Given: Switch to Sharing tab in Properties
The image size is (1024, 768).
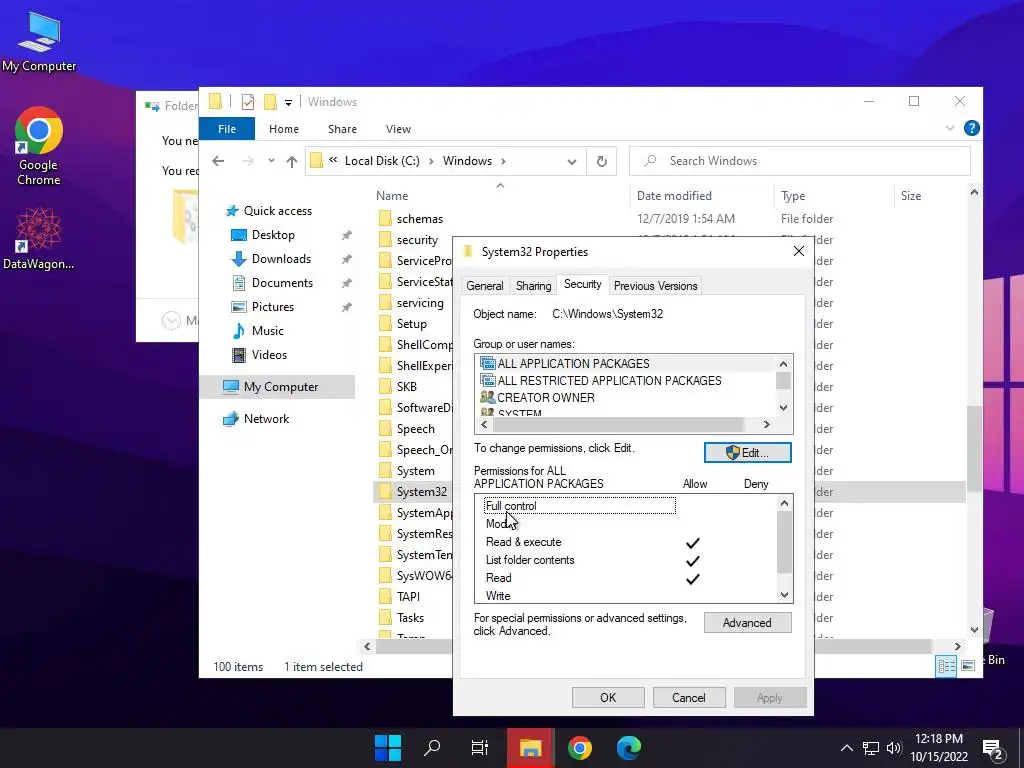Looking at the screenshot, I should (534, 286).
